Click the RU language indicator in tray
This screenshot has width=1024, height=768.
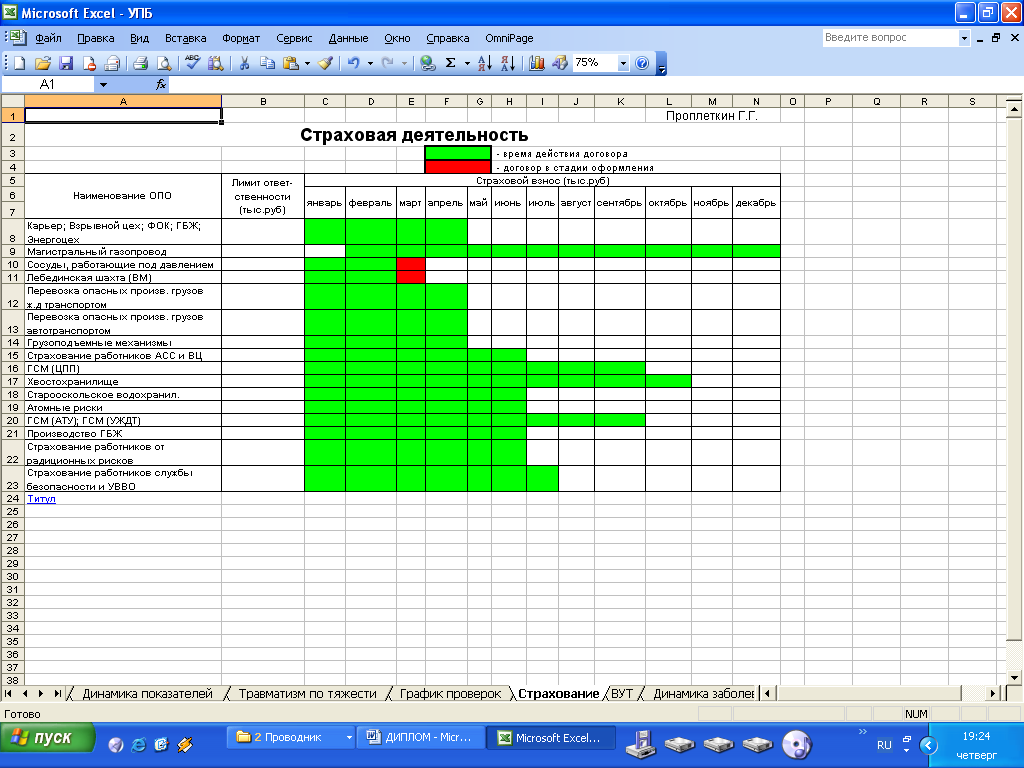[884, 745]
